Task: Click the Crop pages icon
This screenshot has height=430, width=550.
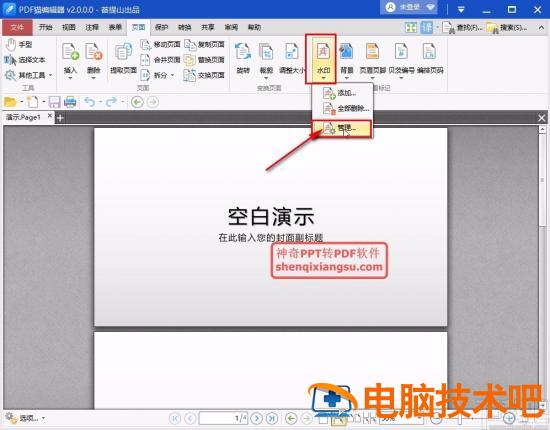Action: tap(266, 52)
